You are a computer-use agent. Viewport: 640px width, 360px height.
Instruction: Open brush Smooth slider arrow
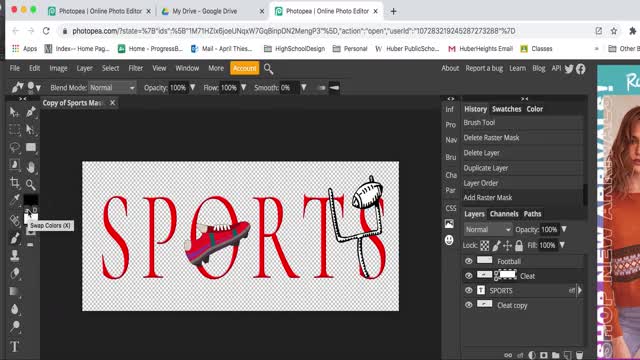(x=304, y=88)
